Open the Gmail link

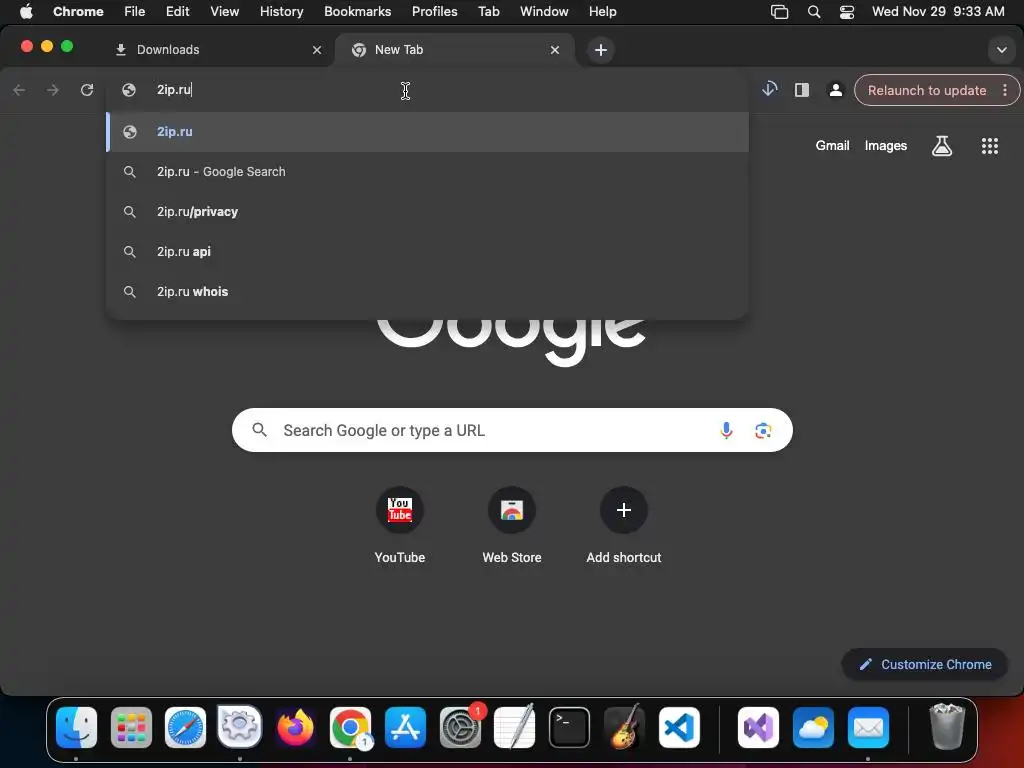pyautogui.click(x=832, y=146)
